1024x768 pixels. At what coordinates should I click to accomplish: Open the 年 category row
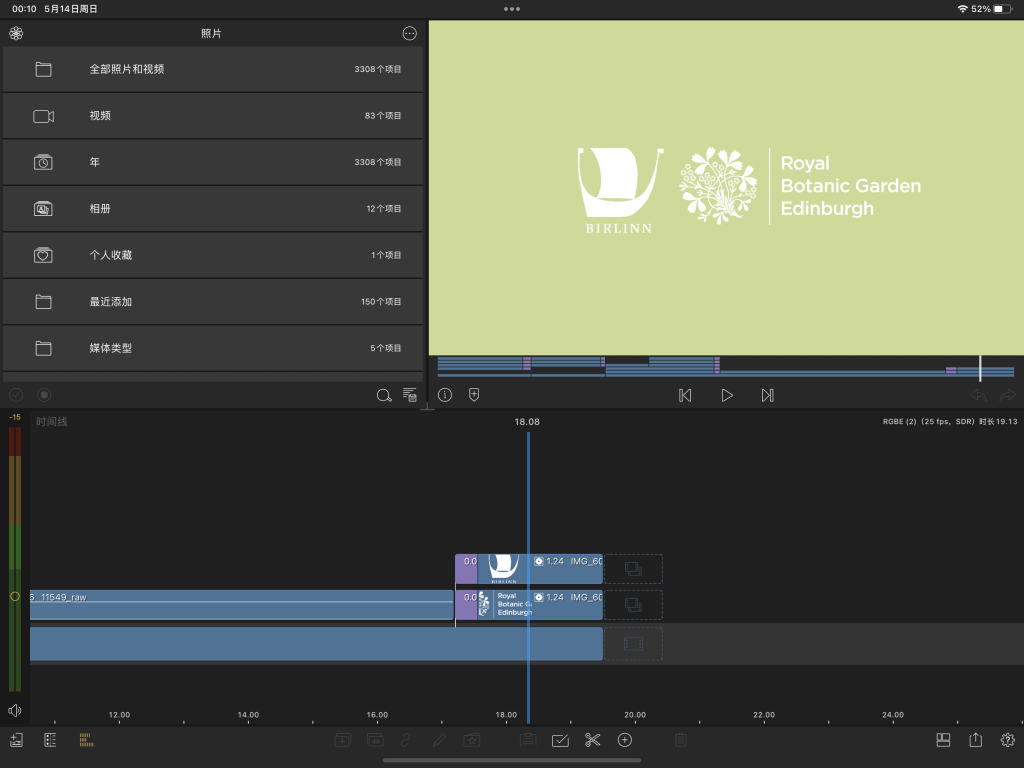(x=213, y=162)
